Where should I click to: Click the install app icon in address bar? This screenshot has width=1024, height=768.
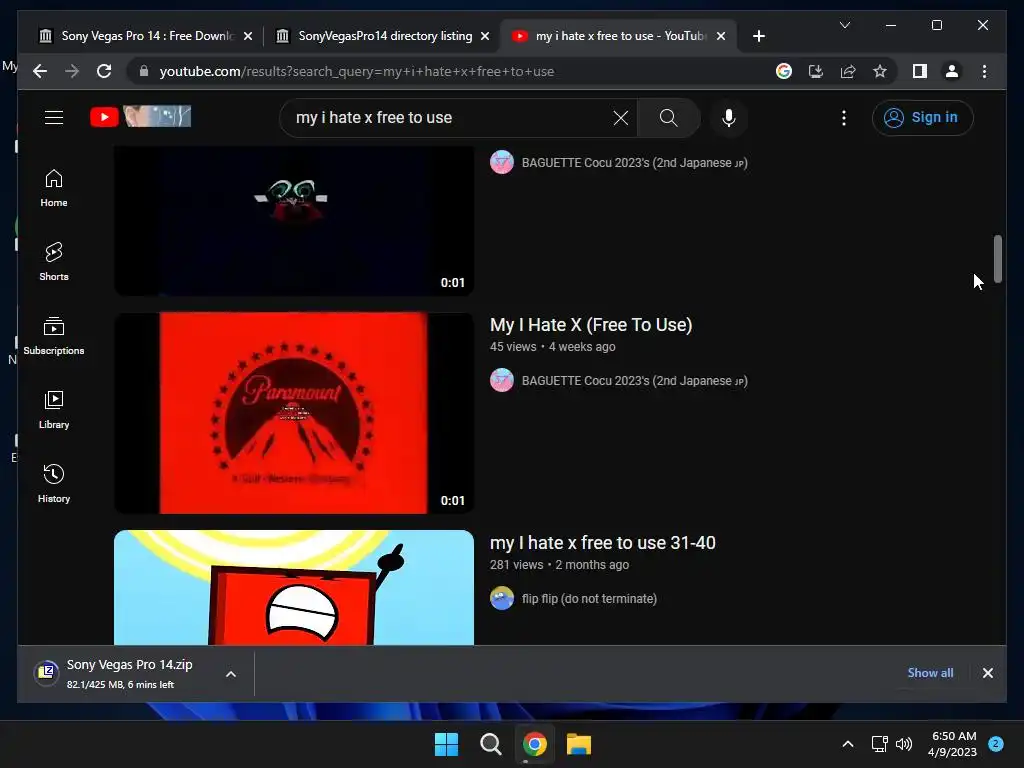click(816, 71)
